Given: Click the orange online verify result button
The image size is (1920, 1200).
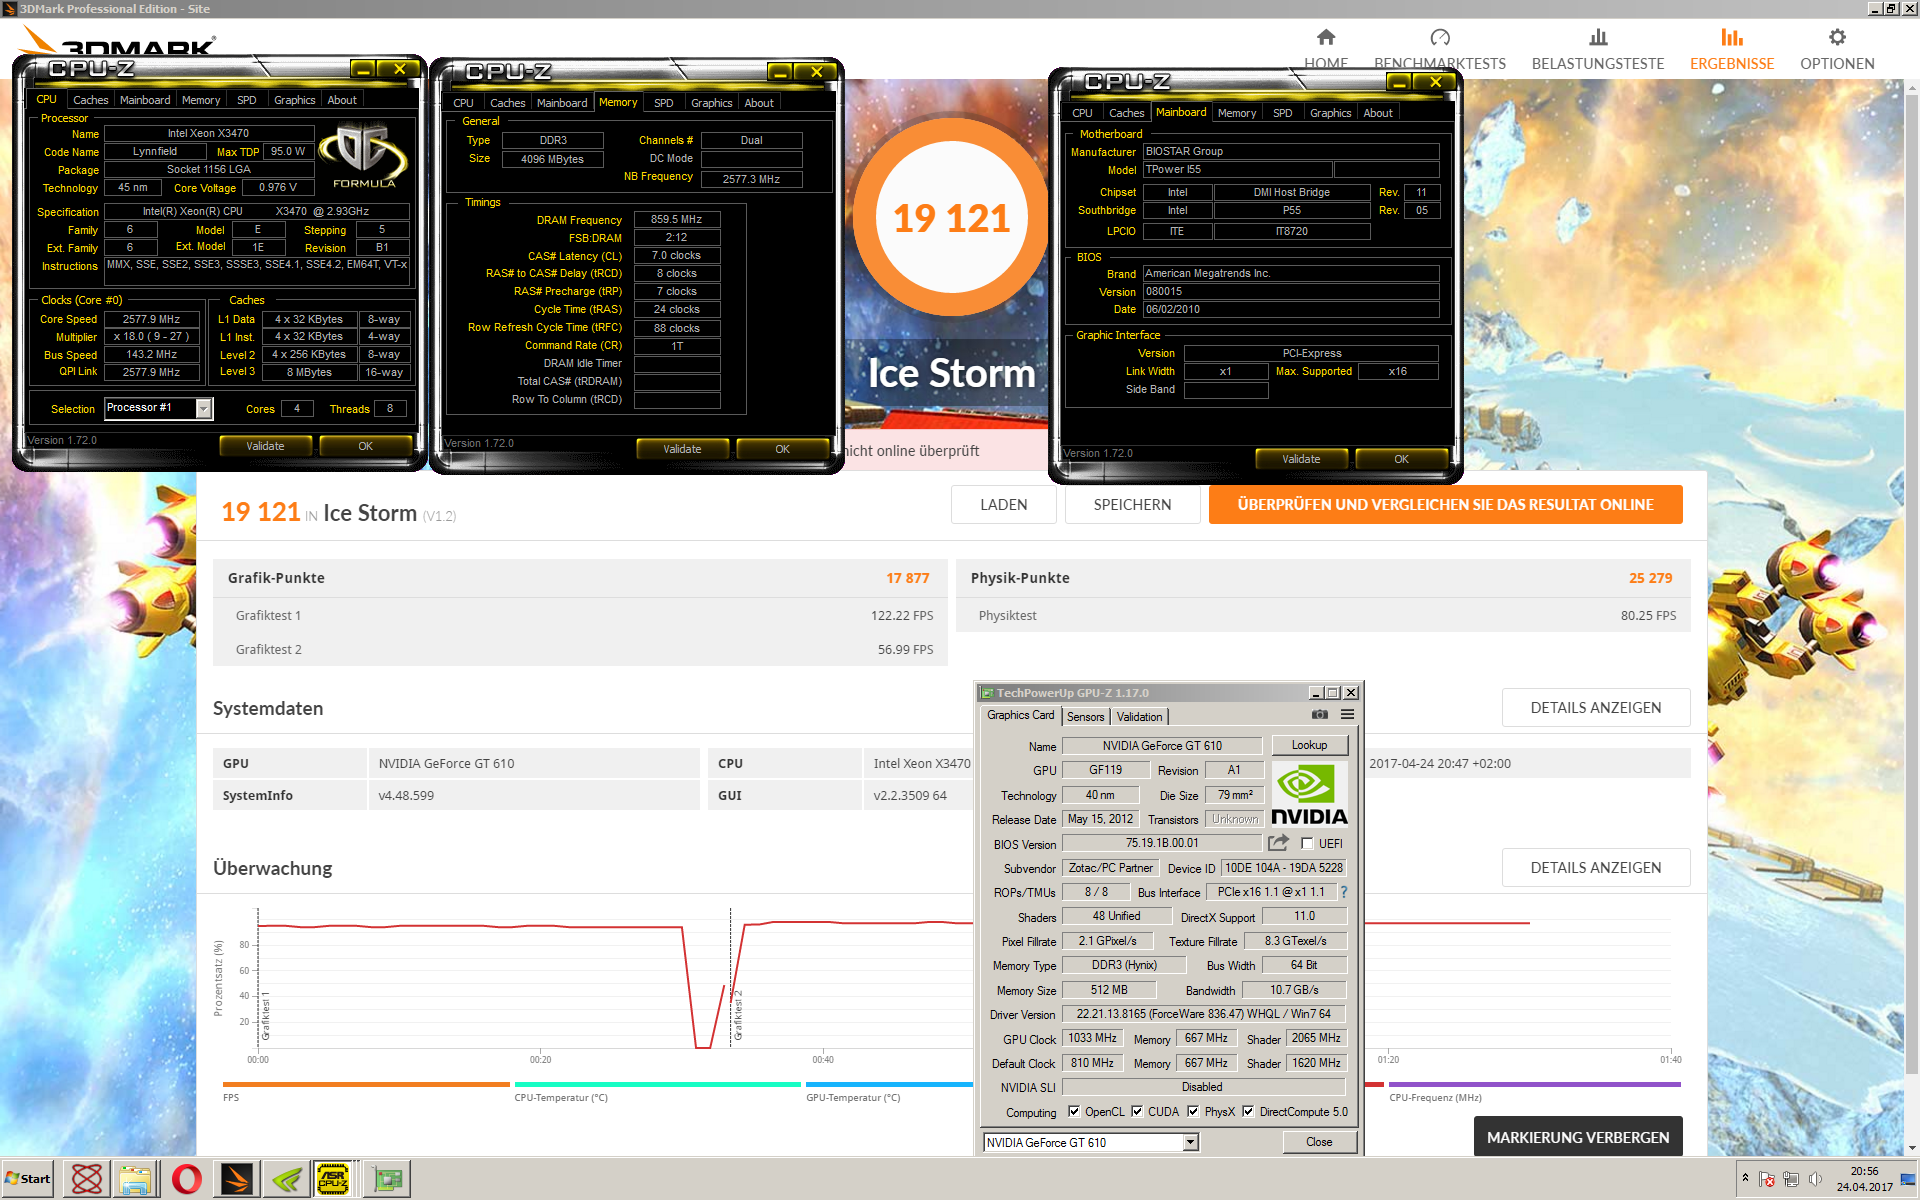Looking at the screenshot, I should (x=1445, y=505).
